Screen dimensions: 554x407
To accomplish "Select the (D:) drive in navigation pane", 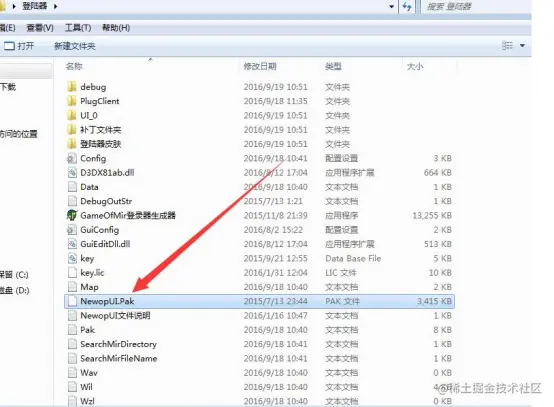I will point(14,290).
